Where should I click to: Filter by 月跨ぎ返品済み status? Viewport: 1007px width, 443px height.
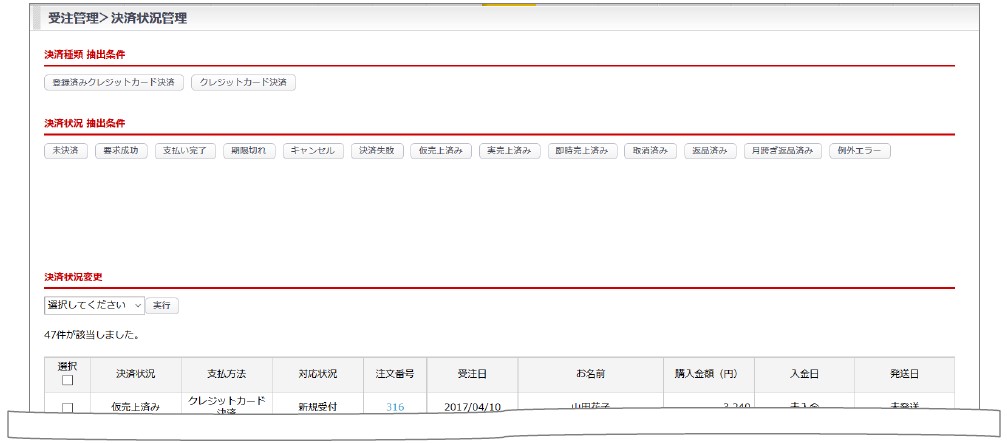(782, 151)
